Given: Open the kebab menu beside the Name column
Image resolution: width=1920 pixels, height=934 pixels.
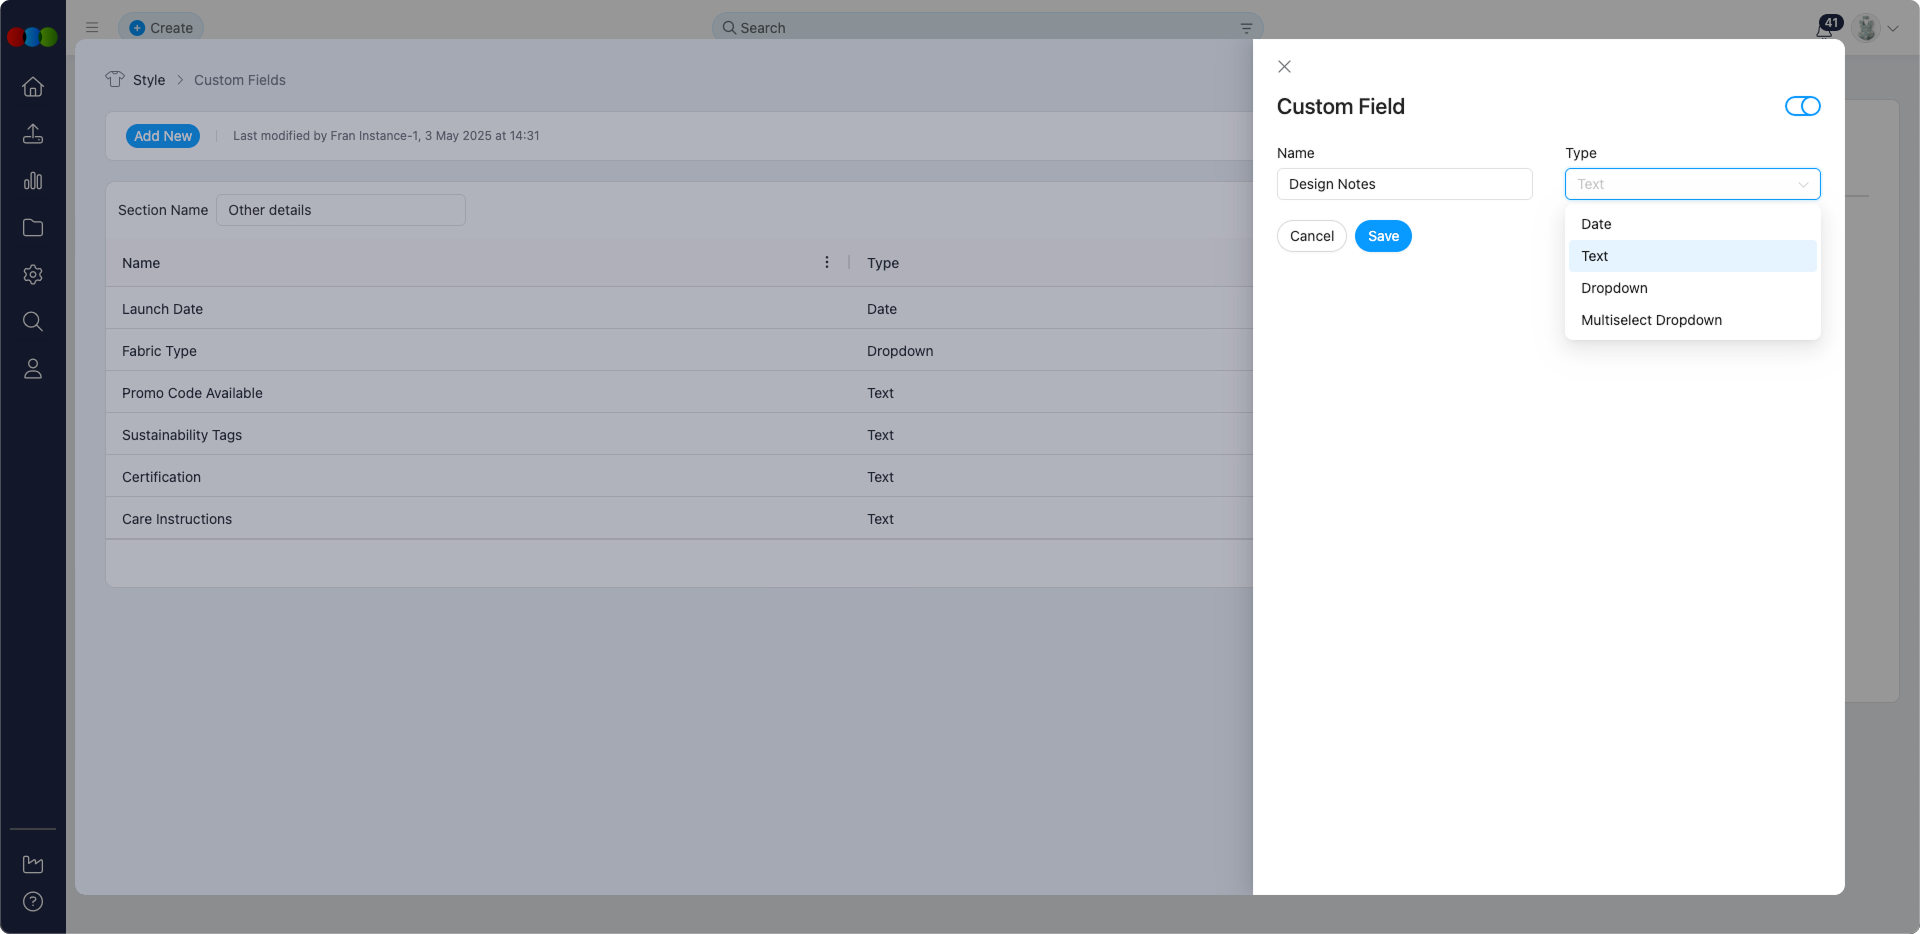Looking at the screenshot, I should point(827,262).
